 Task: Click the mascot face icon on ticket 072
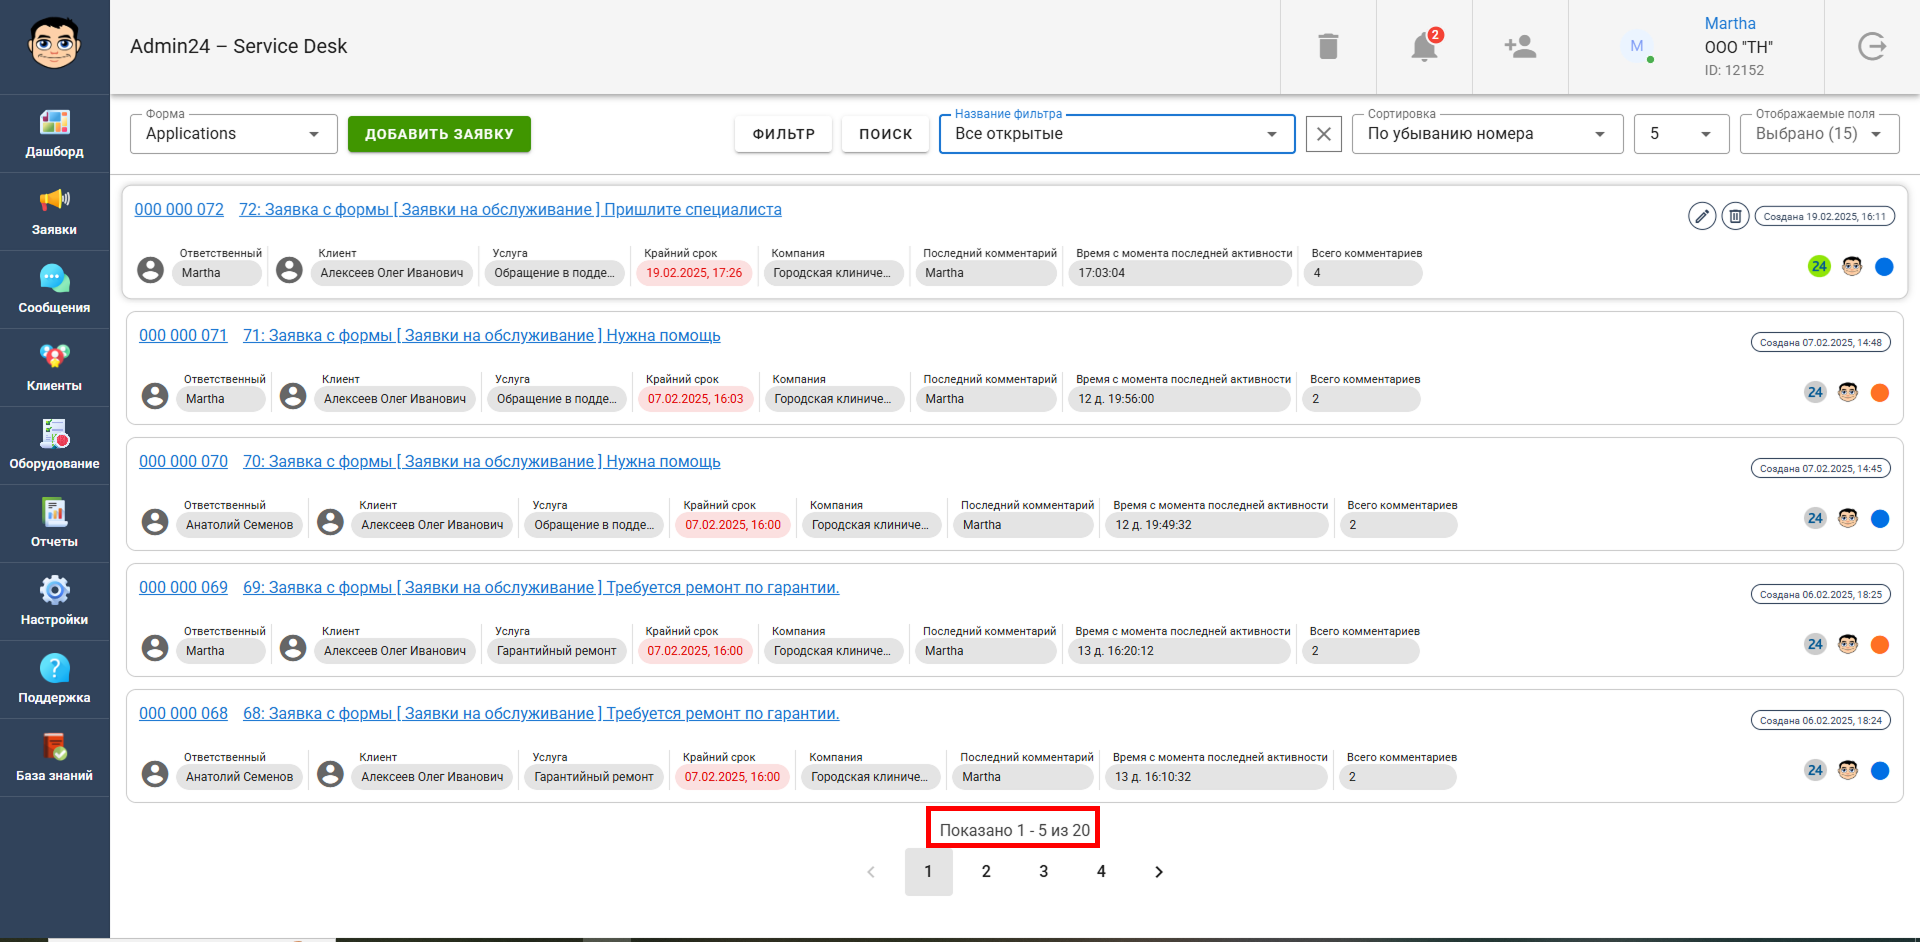click(1852, 266)
